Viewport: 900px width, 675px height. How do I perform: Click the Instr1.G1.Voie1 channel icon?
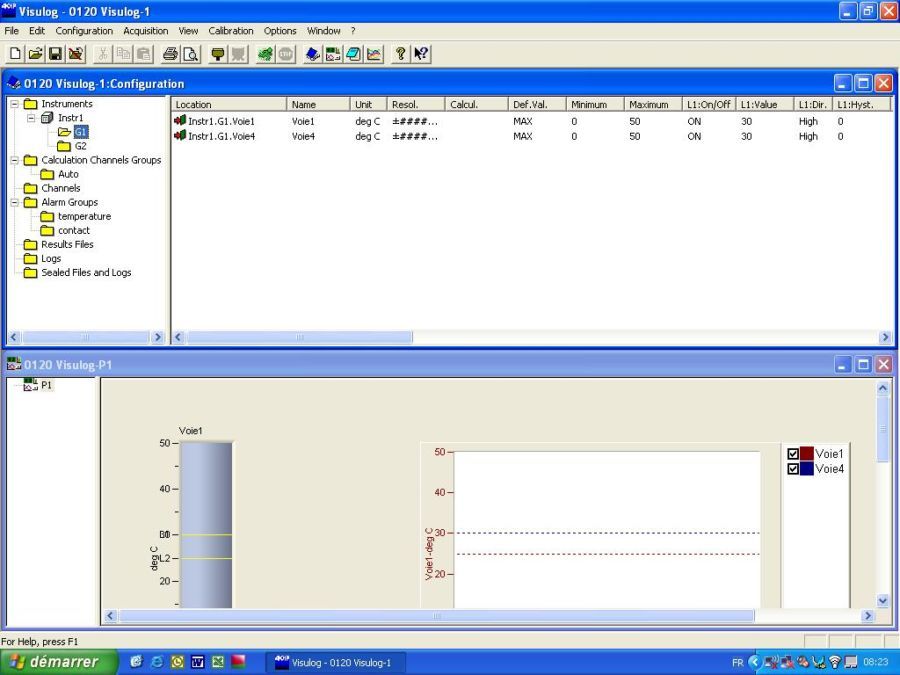(x=180, y=121)
